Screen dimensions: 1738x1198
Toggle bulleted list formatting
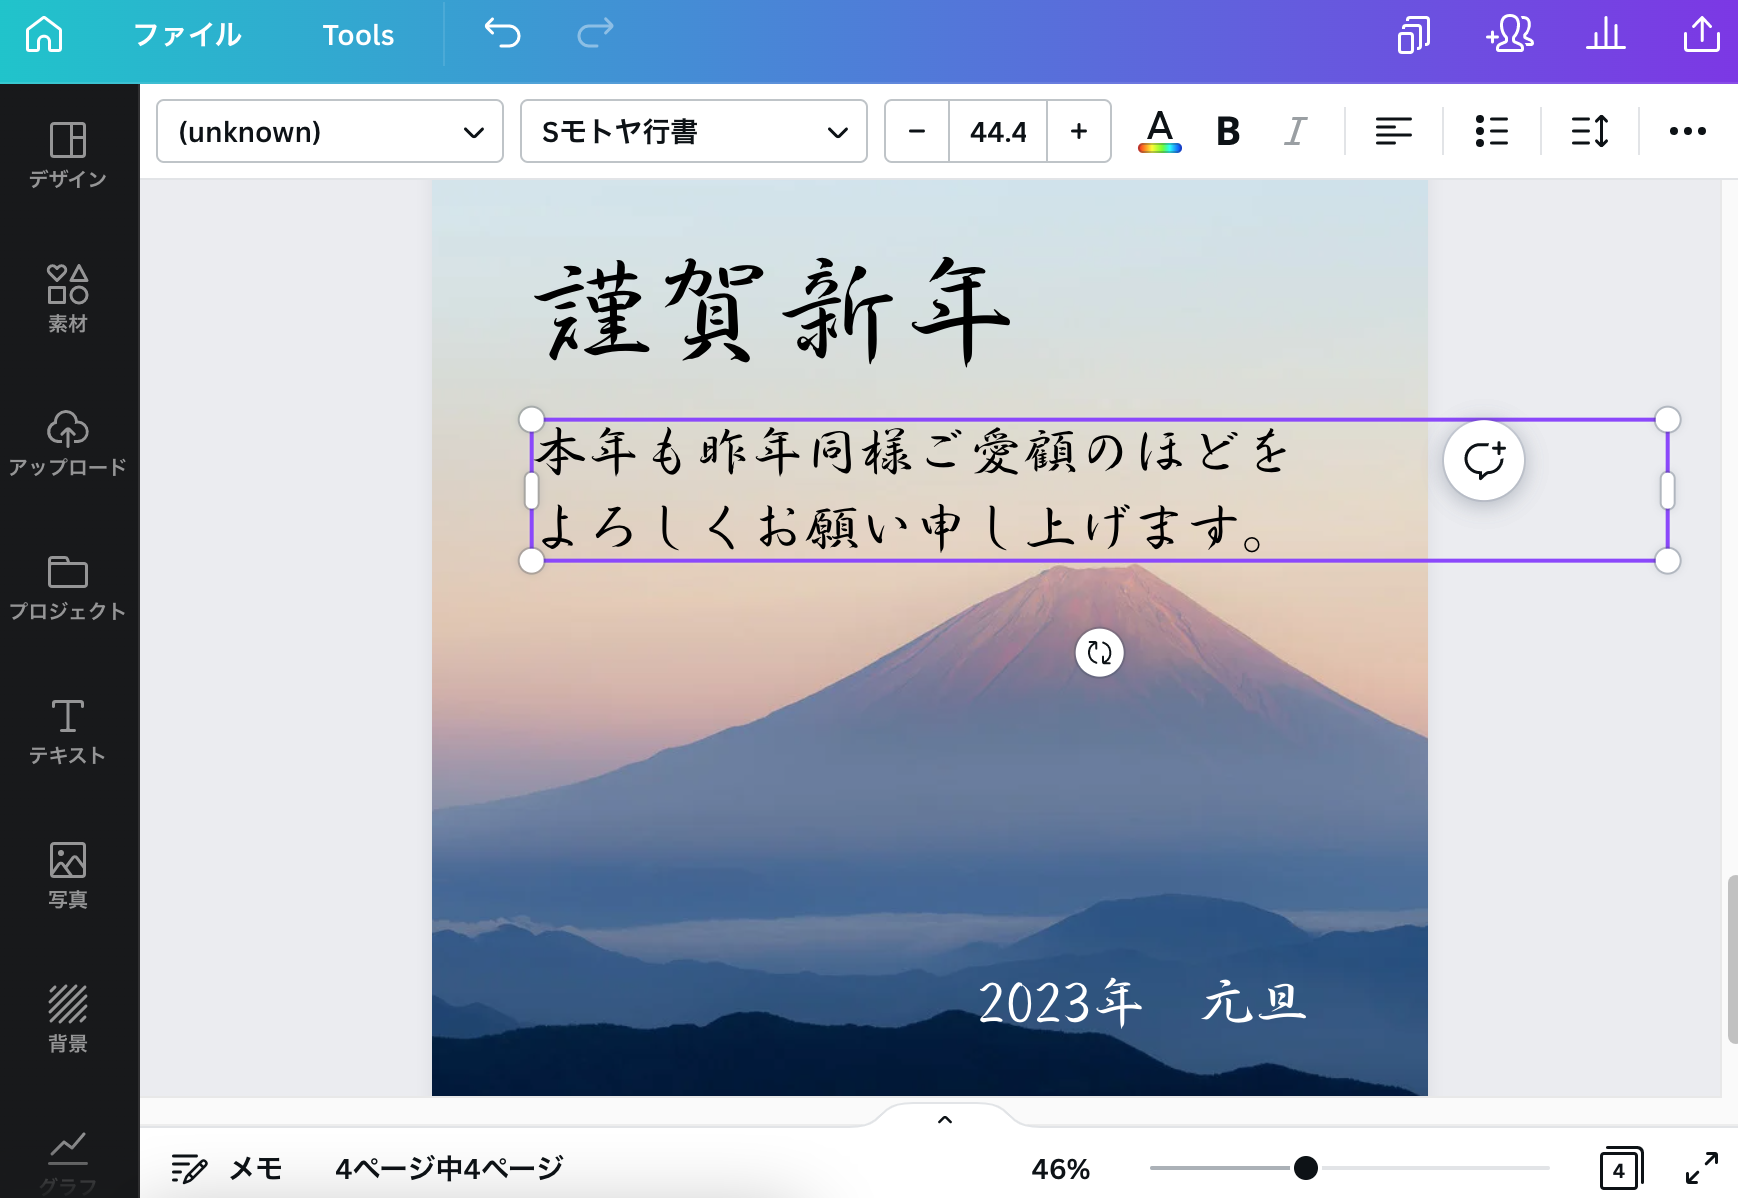(1491, 131)
